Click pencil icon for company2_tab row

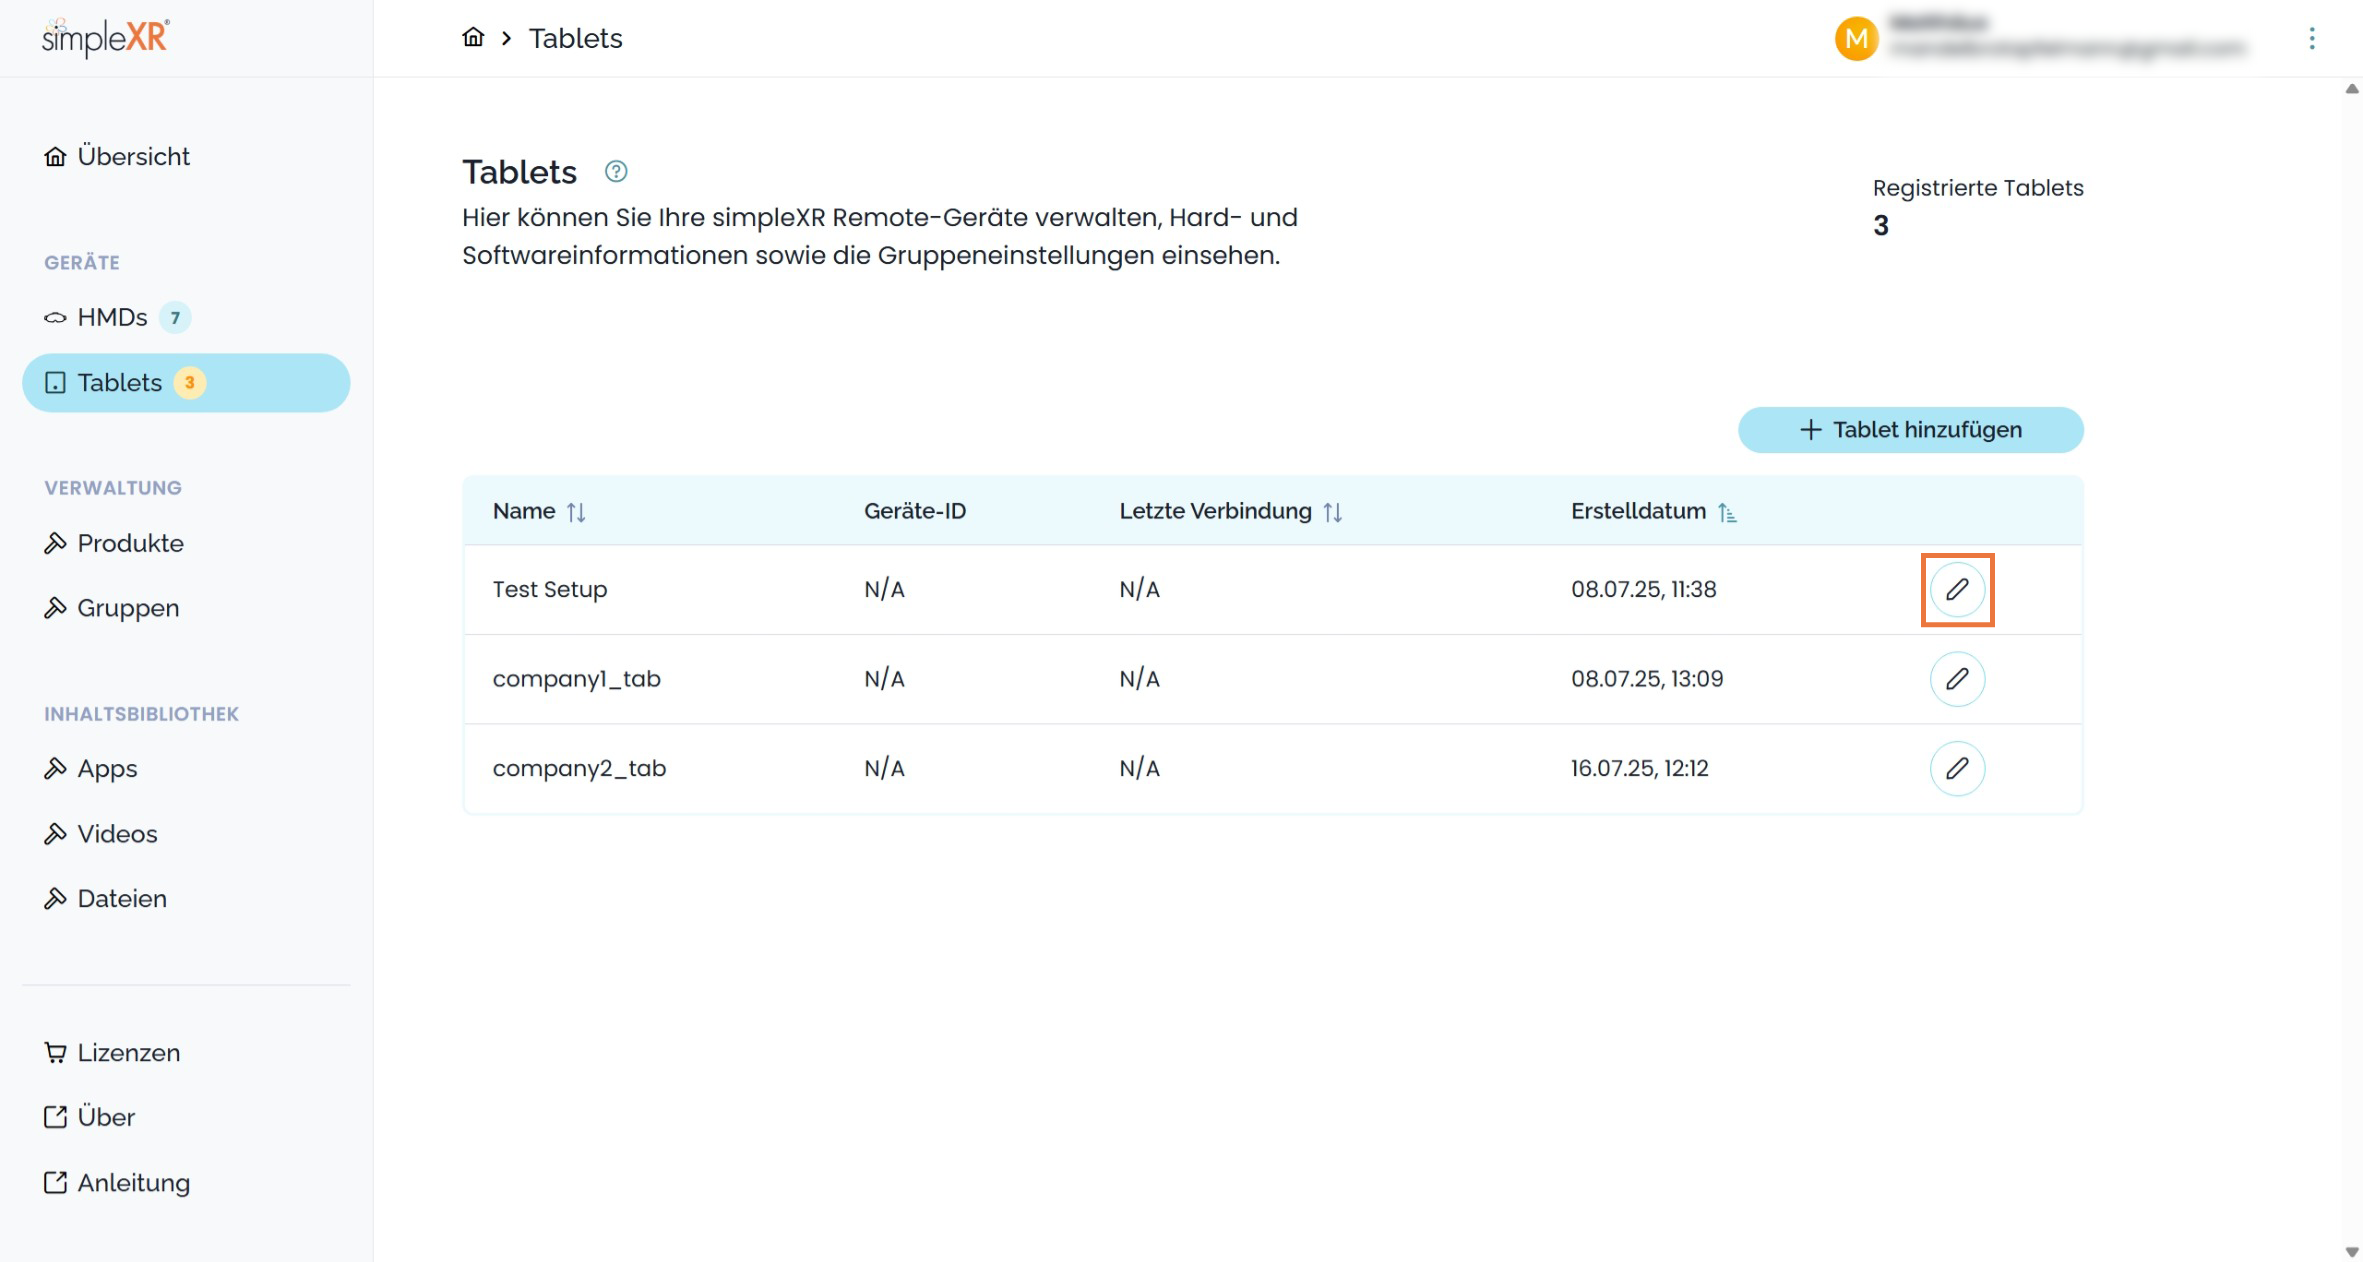coord(1957,768)
